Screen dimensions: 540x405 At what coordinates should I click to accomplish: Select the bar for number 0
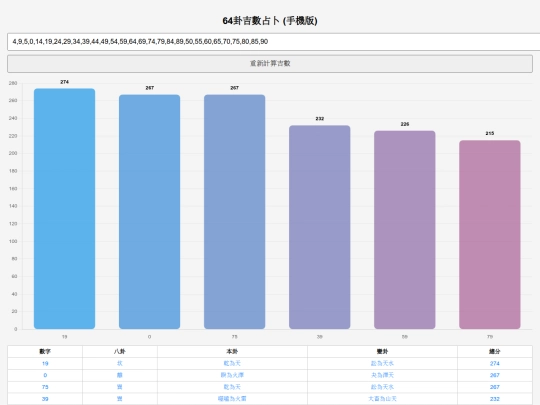(x=149, y=212)
